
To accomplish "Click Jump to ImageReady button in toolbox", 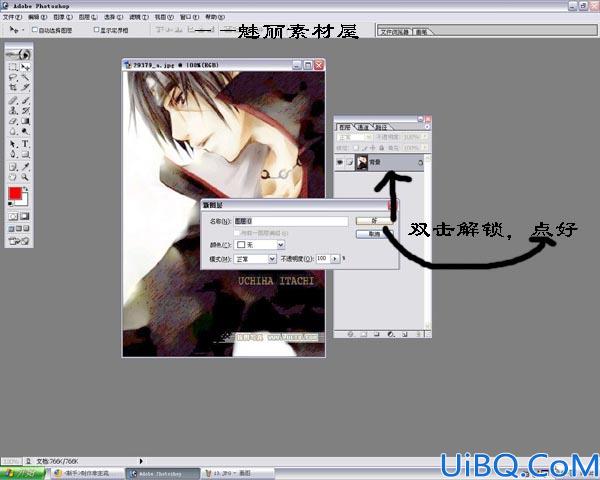I will click(19, 241).
